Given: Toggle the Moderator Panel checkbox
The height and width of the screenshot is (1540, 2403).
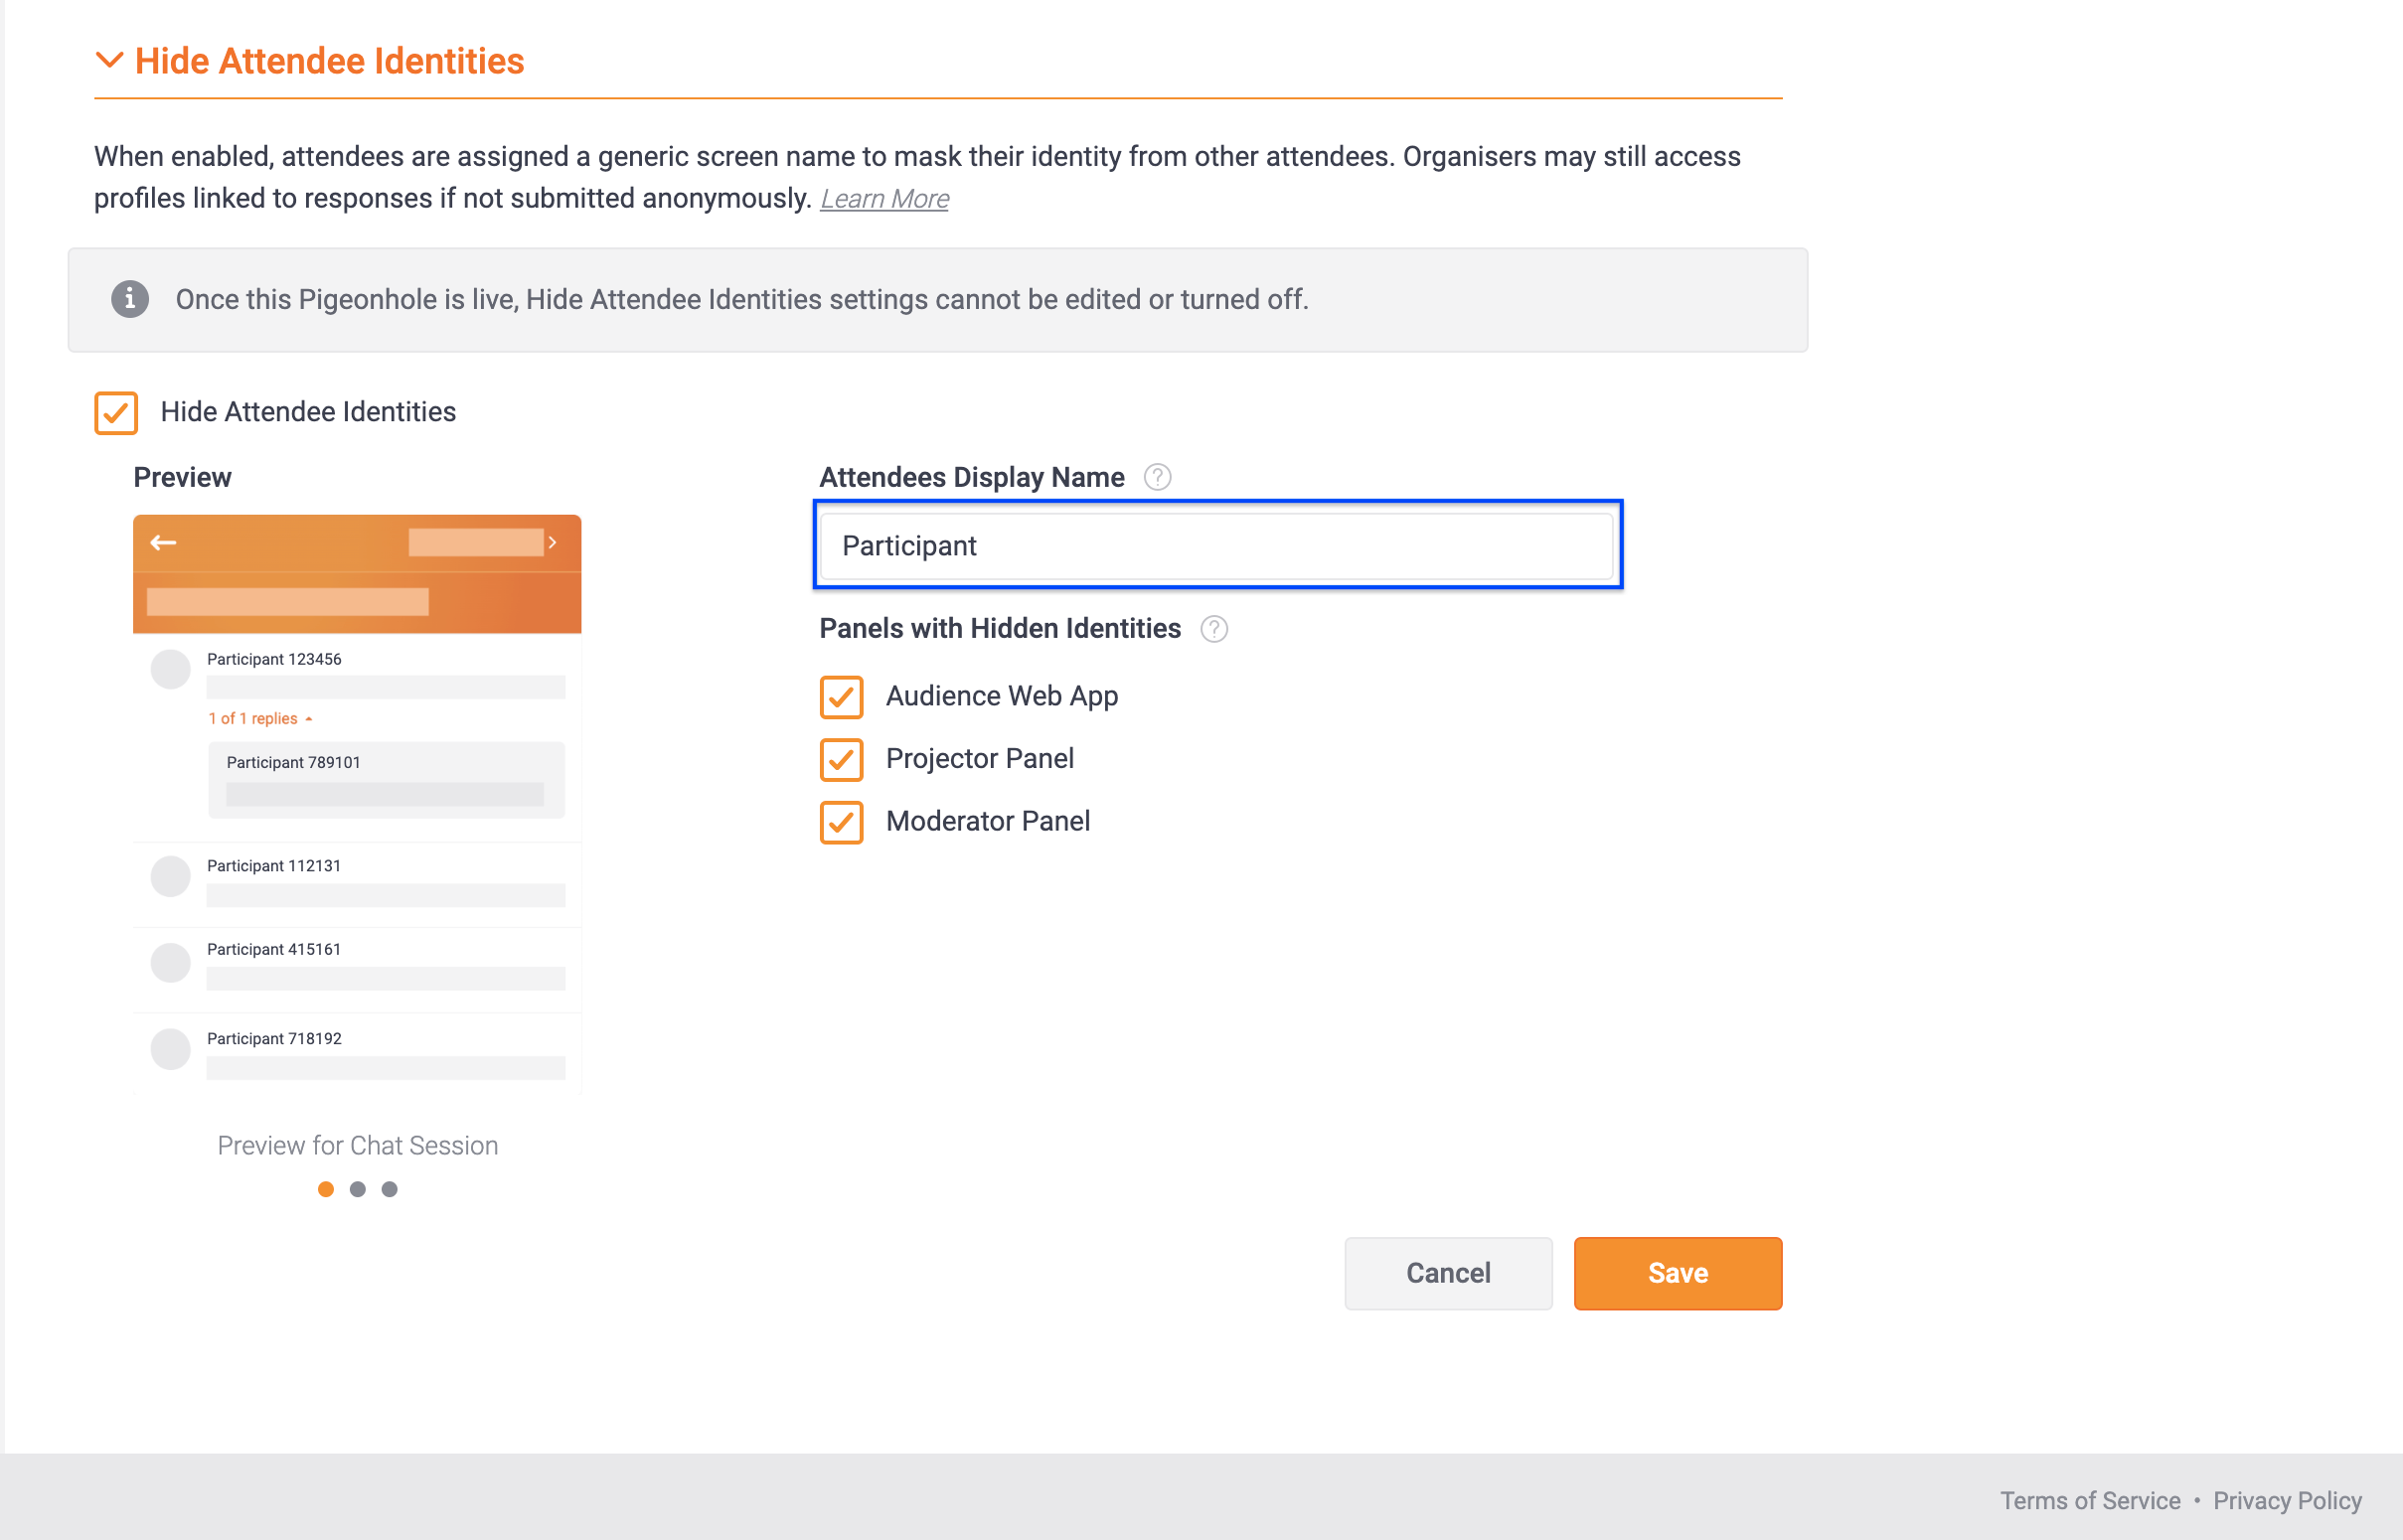Looking at the screenshot, I should click(841, 822).
